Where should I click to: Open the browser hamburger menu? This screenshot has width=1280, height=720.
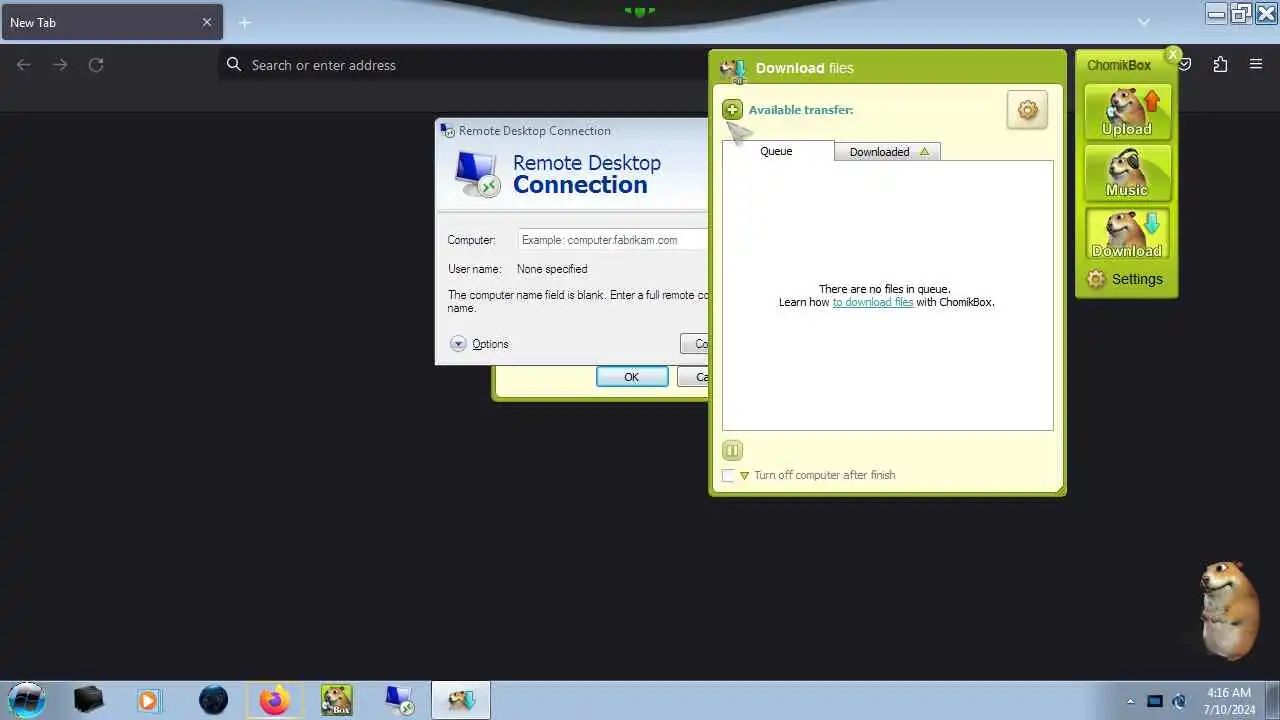pos(1256,65)
